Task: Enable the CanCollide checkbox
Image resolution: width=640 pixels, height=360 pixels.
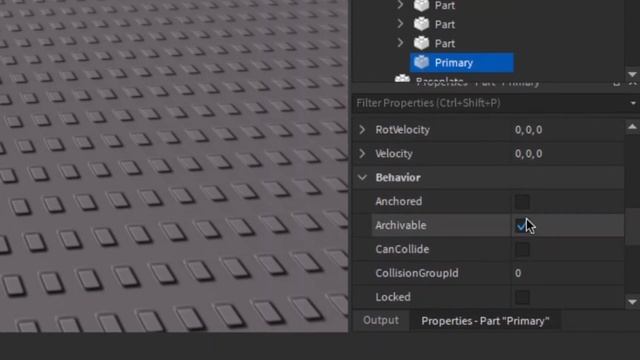Action: coord(522,249)
